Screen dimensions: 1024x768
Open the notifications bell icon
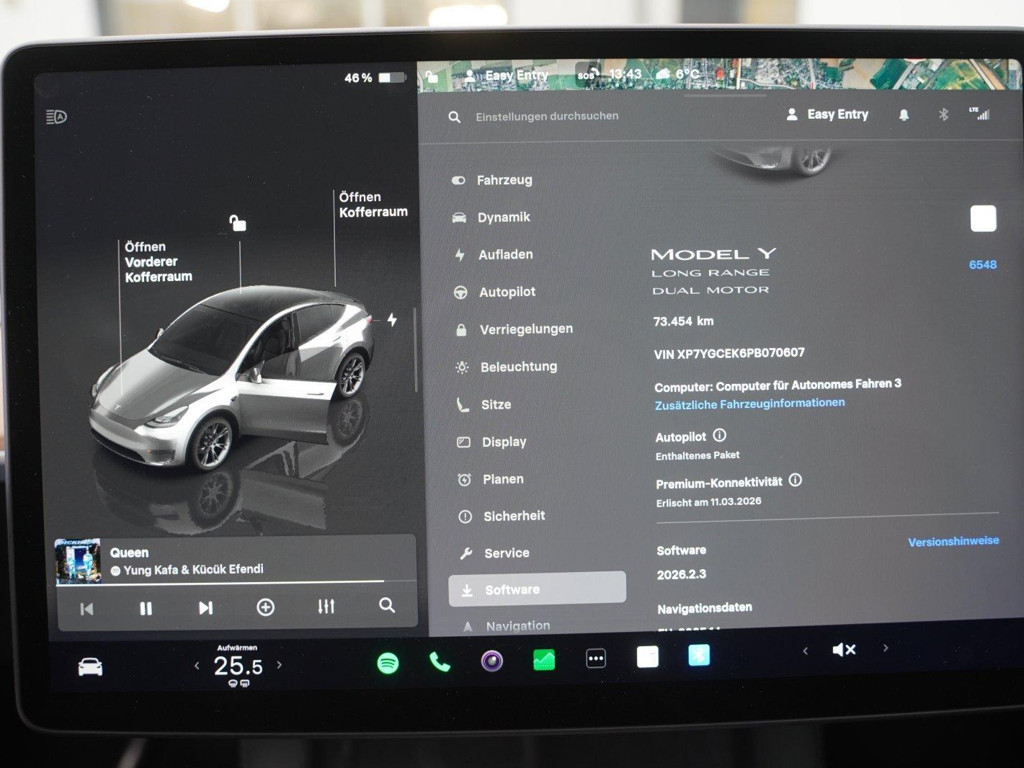pos(904,114)
